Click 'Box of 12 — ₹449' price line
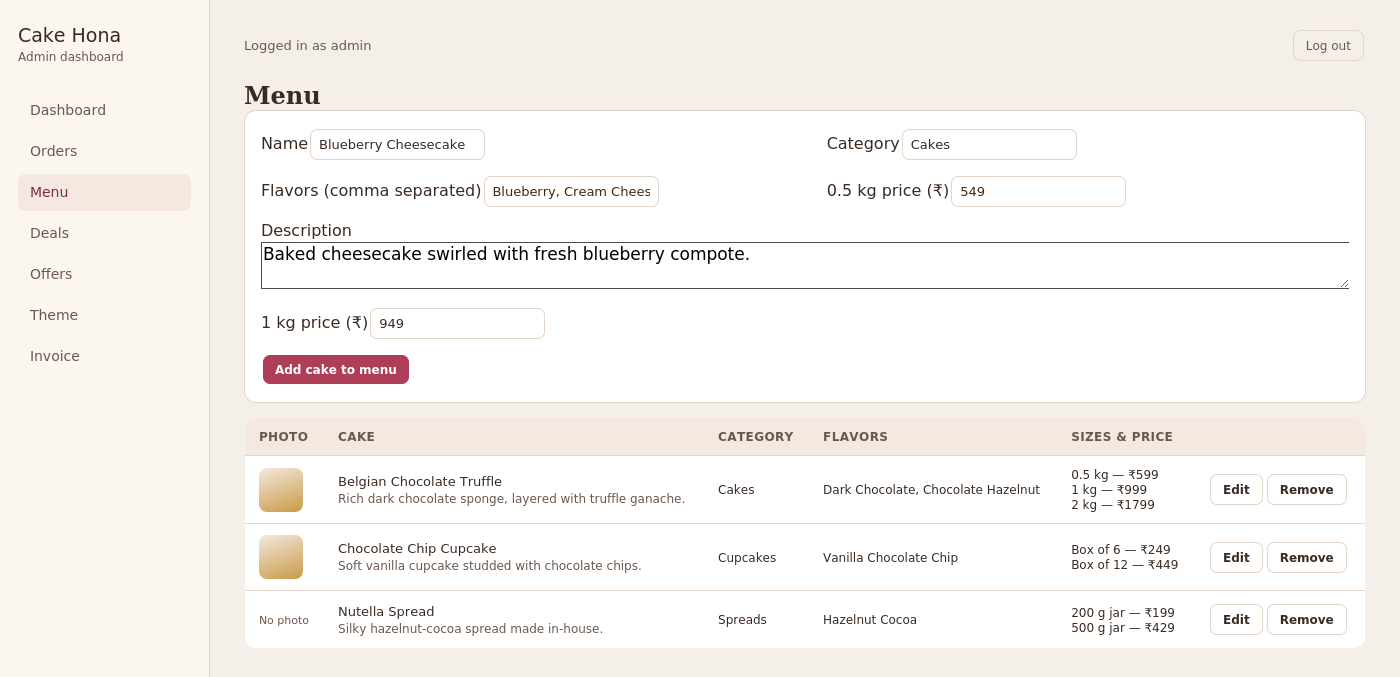Screen dimensions: 1400x677 tap(1124, 565)
